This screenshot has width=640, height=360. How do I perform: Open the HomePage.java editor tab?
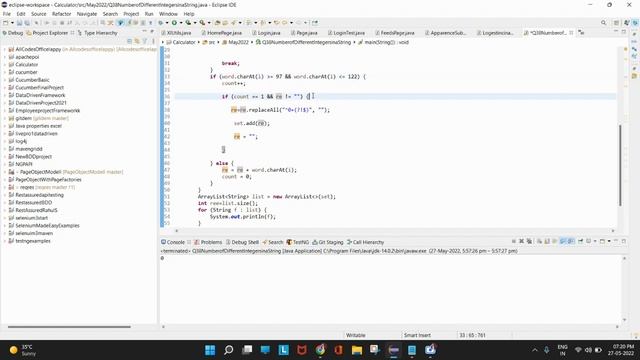(222, 33)
